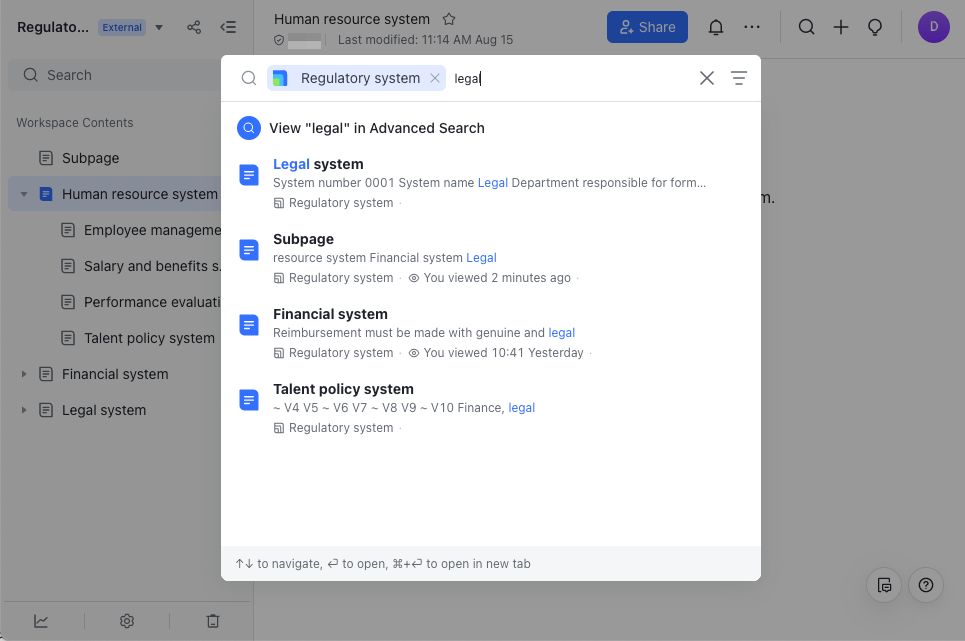This screenshot has width=965, height=641.
Task: Open the trash bin icon
Action: (213, 621)
